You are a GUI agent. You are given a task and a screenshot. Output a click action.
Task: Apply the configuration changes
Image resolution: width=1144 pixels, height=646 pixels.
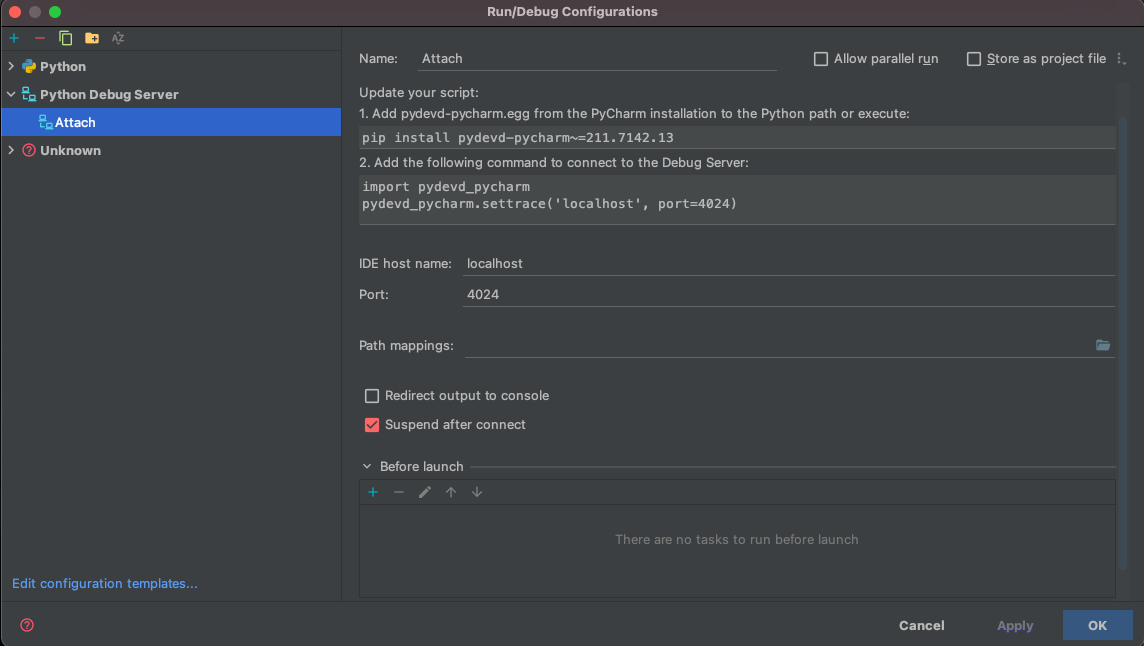1014,624
